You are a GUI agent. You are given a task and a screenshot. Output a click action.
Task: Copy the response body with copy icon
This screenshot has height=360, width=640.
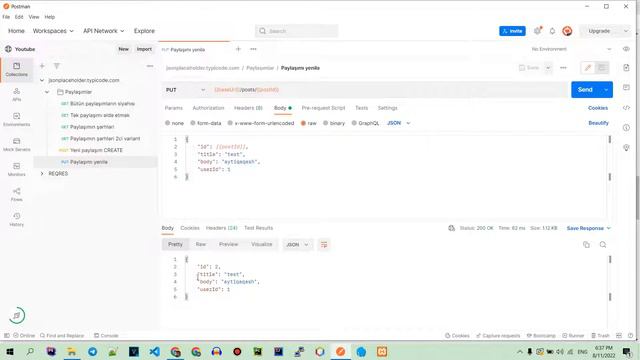tap(586, 244)
